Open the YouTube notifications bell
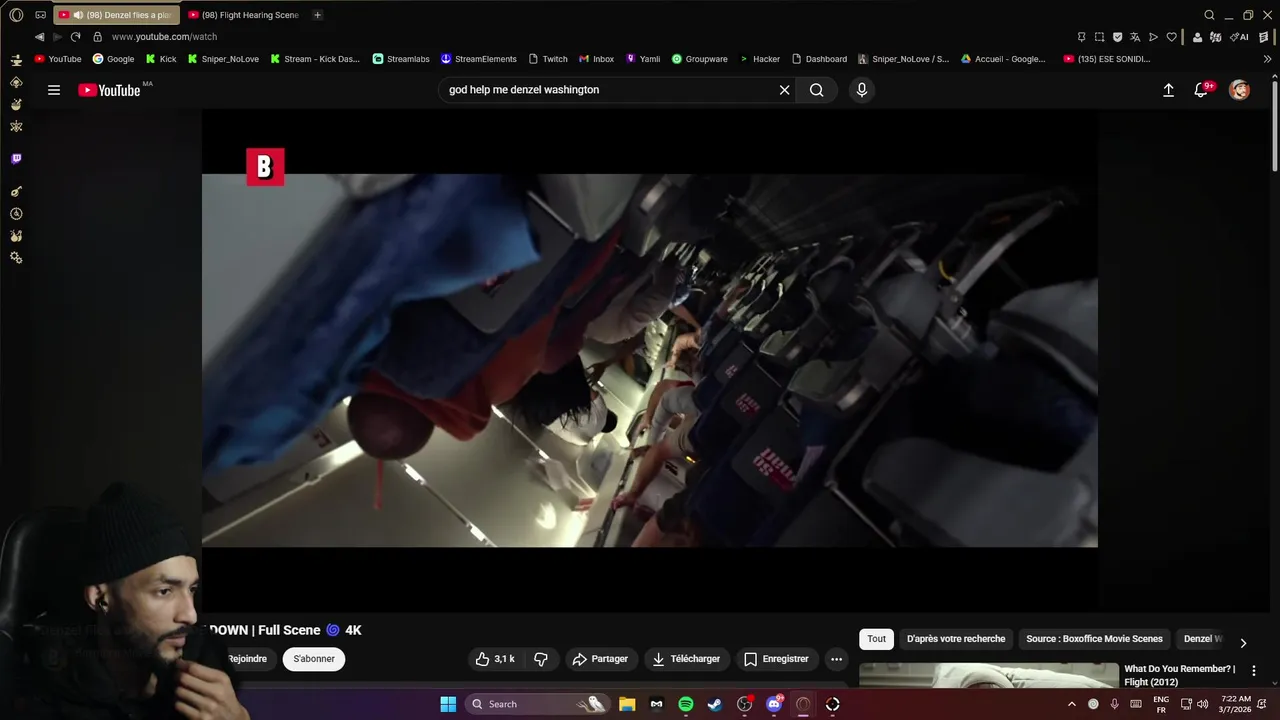 click(x=1202, y=90)
